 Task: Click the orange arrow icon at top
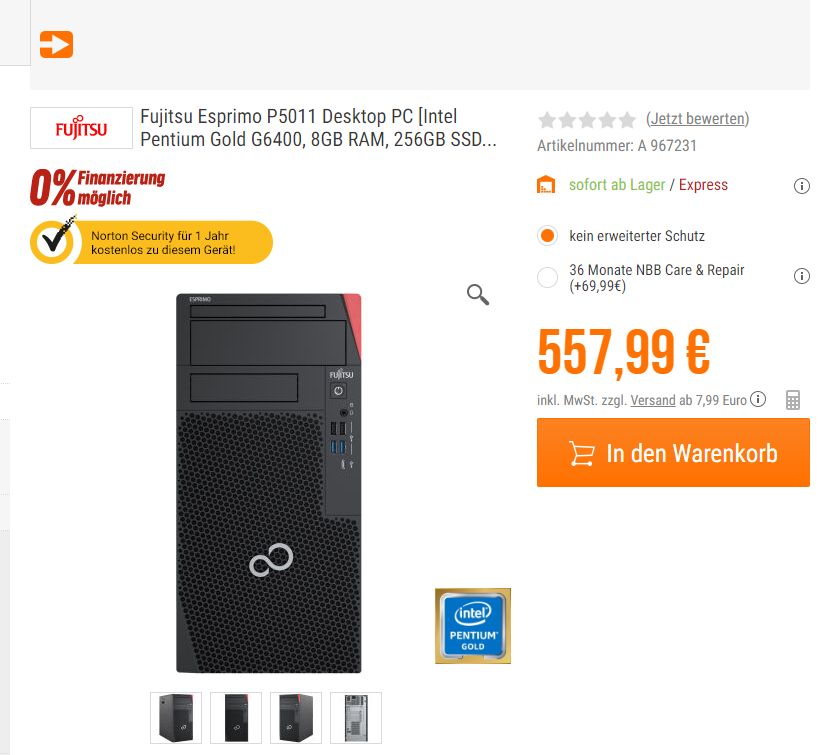coord(56,44)
